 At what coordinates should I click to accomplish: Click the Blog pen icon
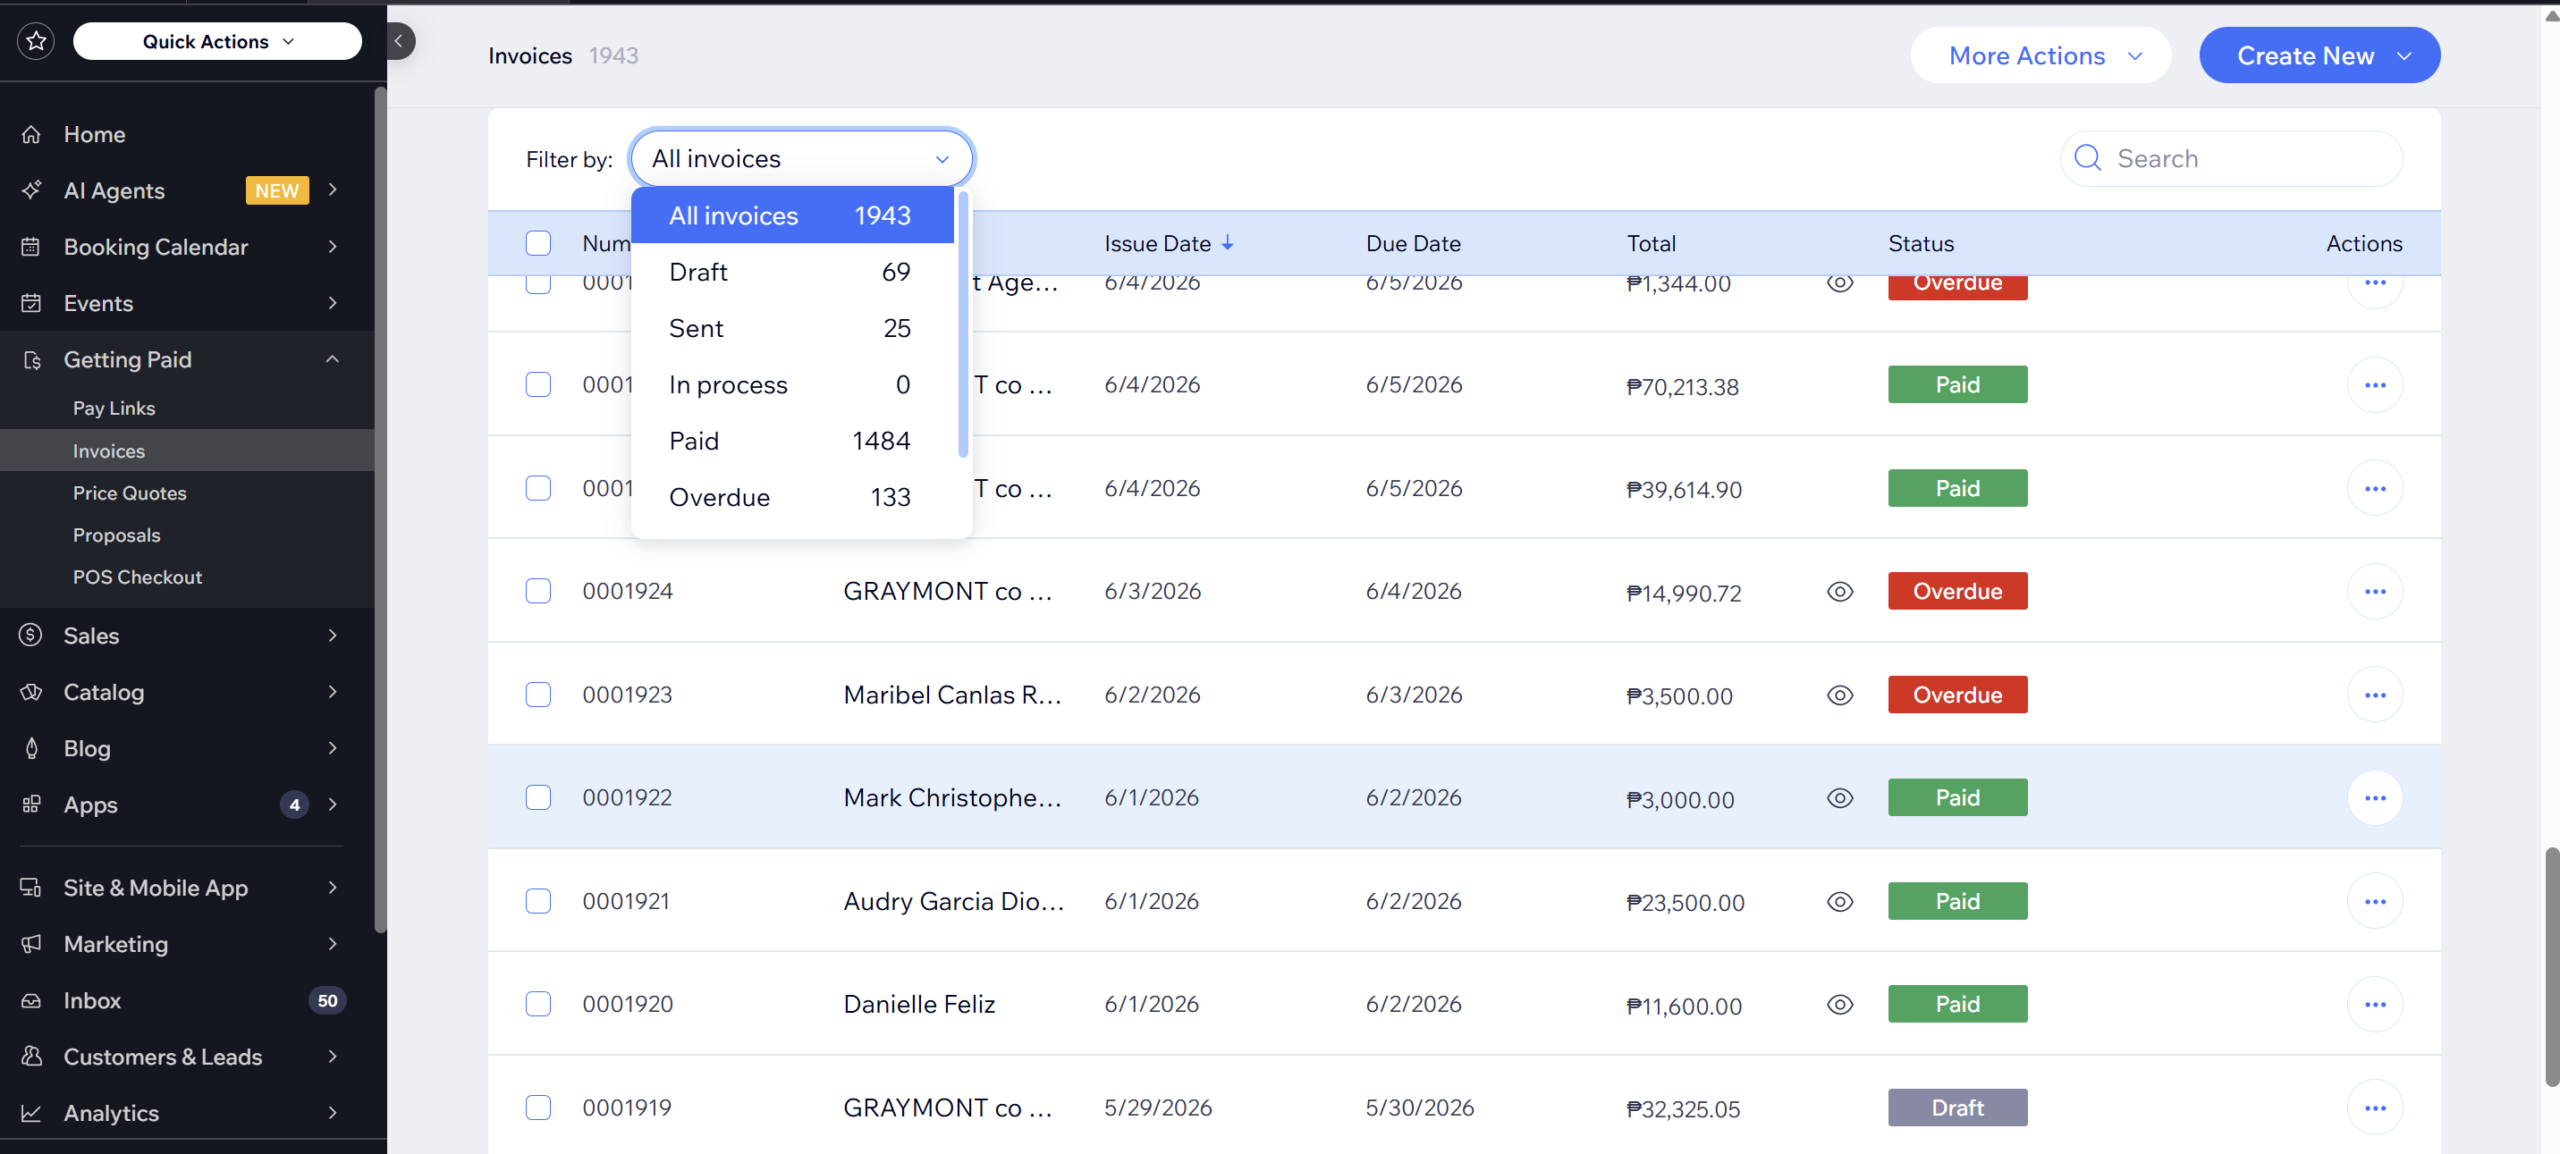32,748
